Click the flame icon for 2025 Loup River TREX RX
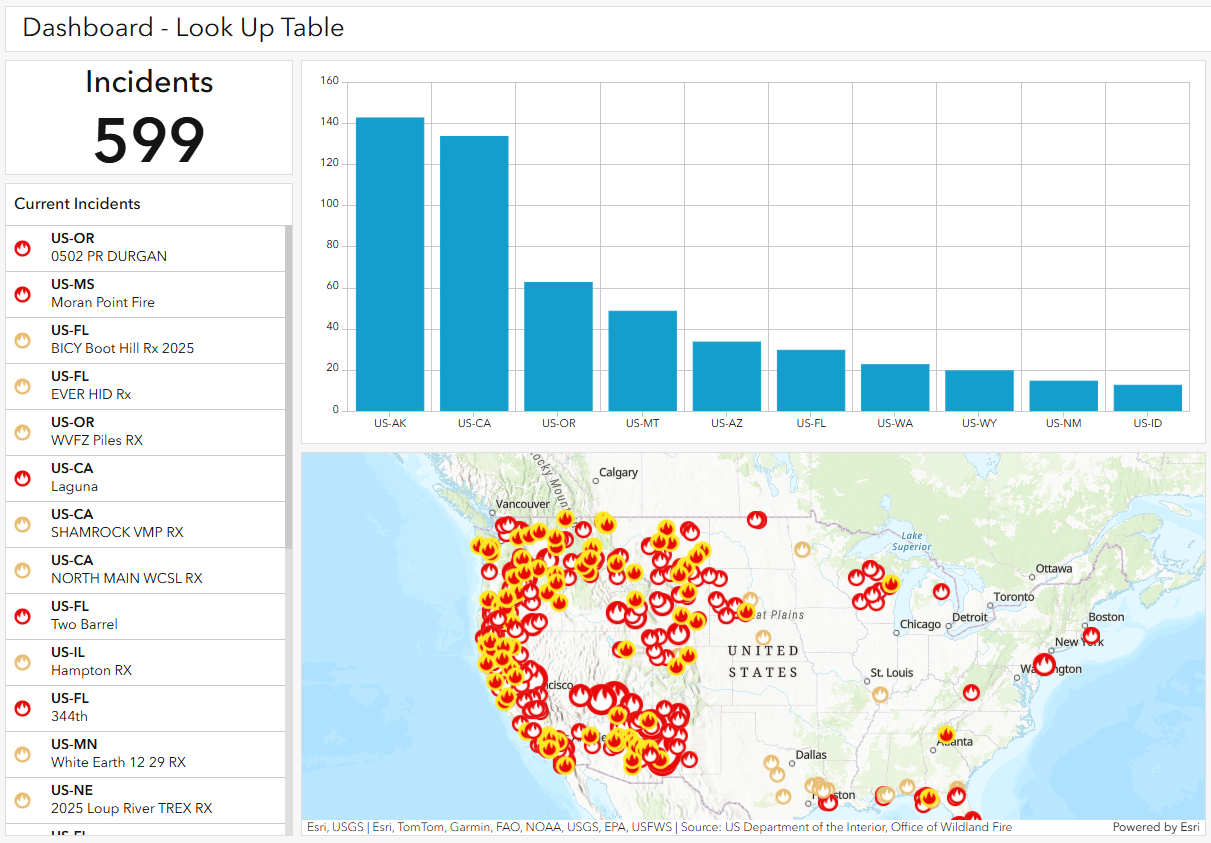Viewport: 1211px width, 843px height. [x=22, y=799]
